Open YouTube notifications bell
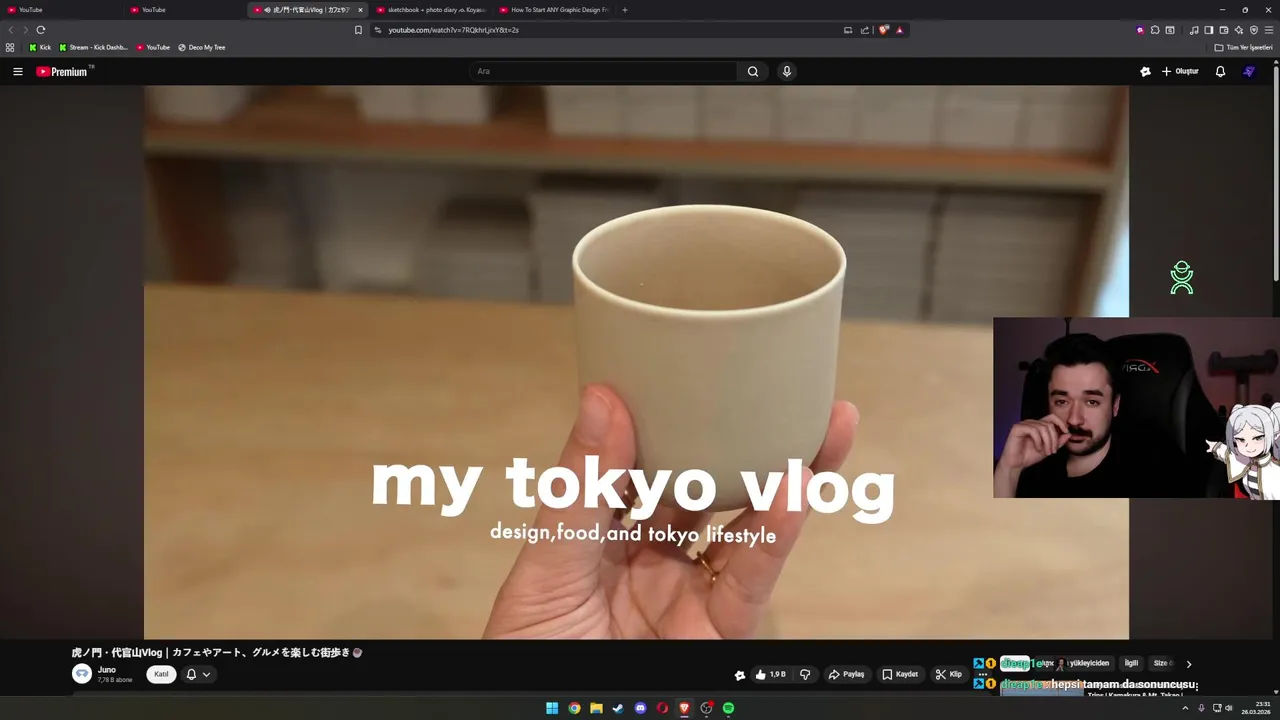This screenshot has width=1280, height=720. tap(1220, 71)
